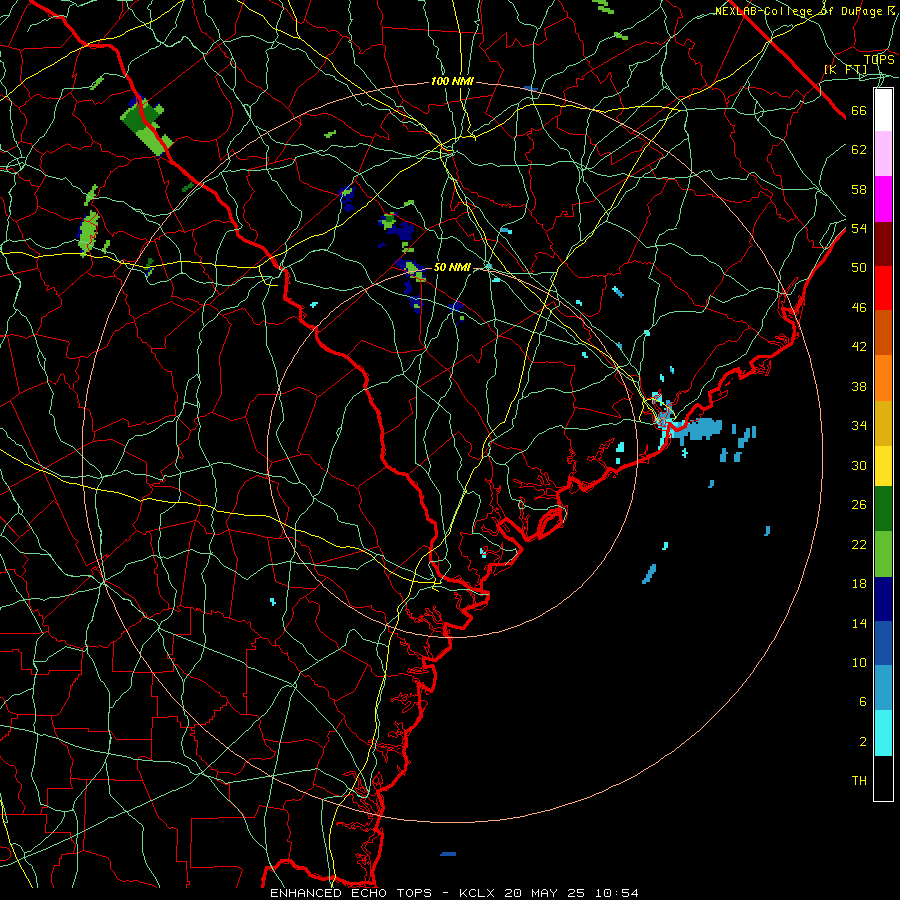The image size is (900, 900).
Task: Click the cyan legend swatch
Action: pyautogui.click(x=883, y=733)
